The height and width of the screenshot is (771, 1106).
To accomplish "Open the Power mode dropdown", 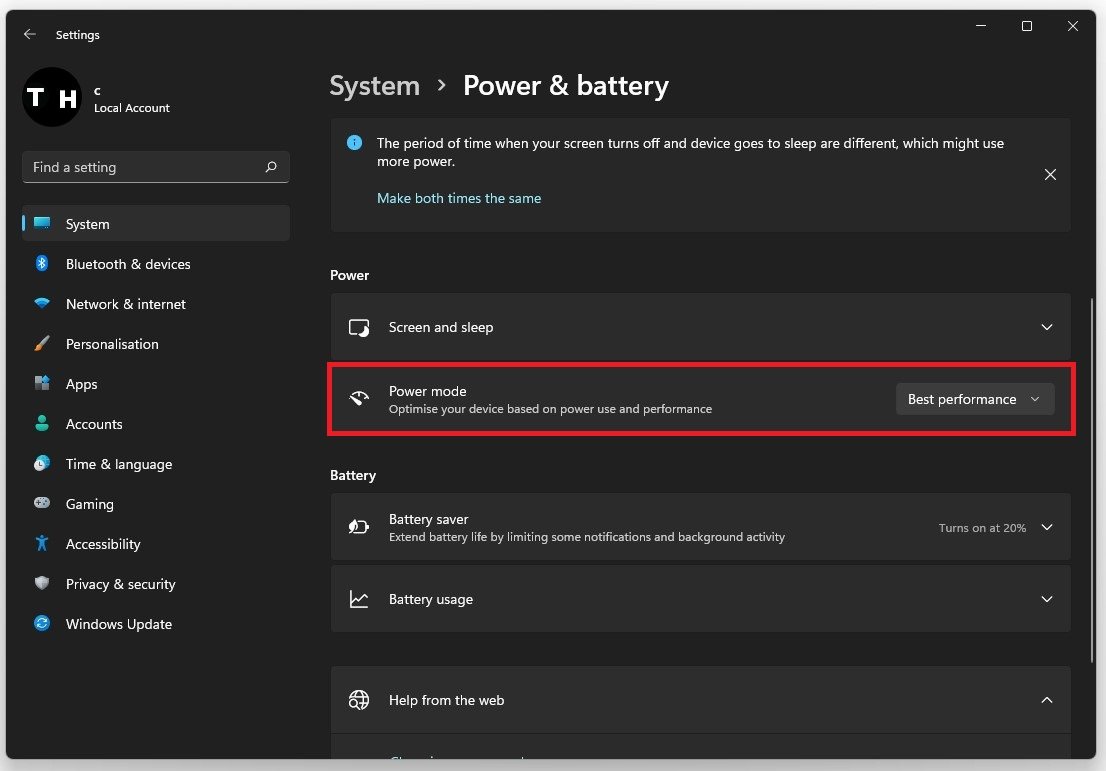I will click(974, 399).
